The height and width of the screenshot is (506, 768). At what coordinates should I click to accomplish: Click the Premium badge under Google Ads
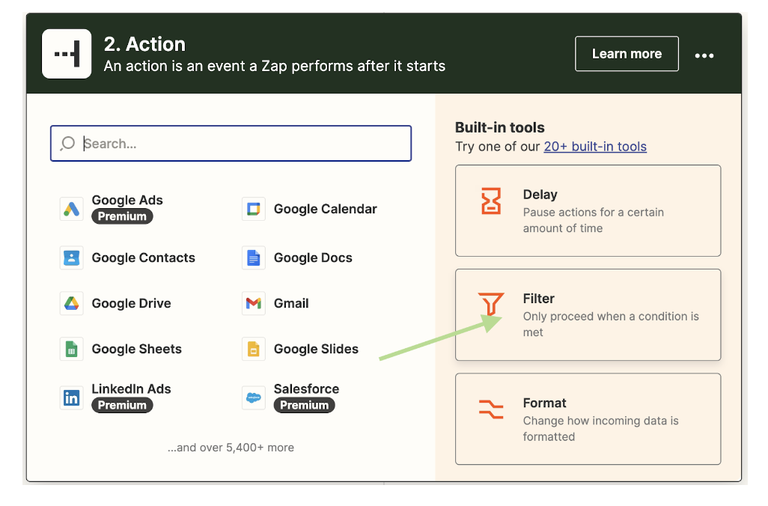122,216
